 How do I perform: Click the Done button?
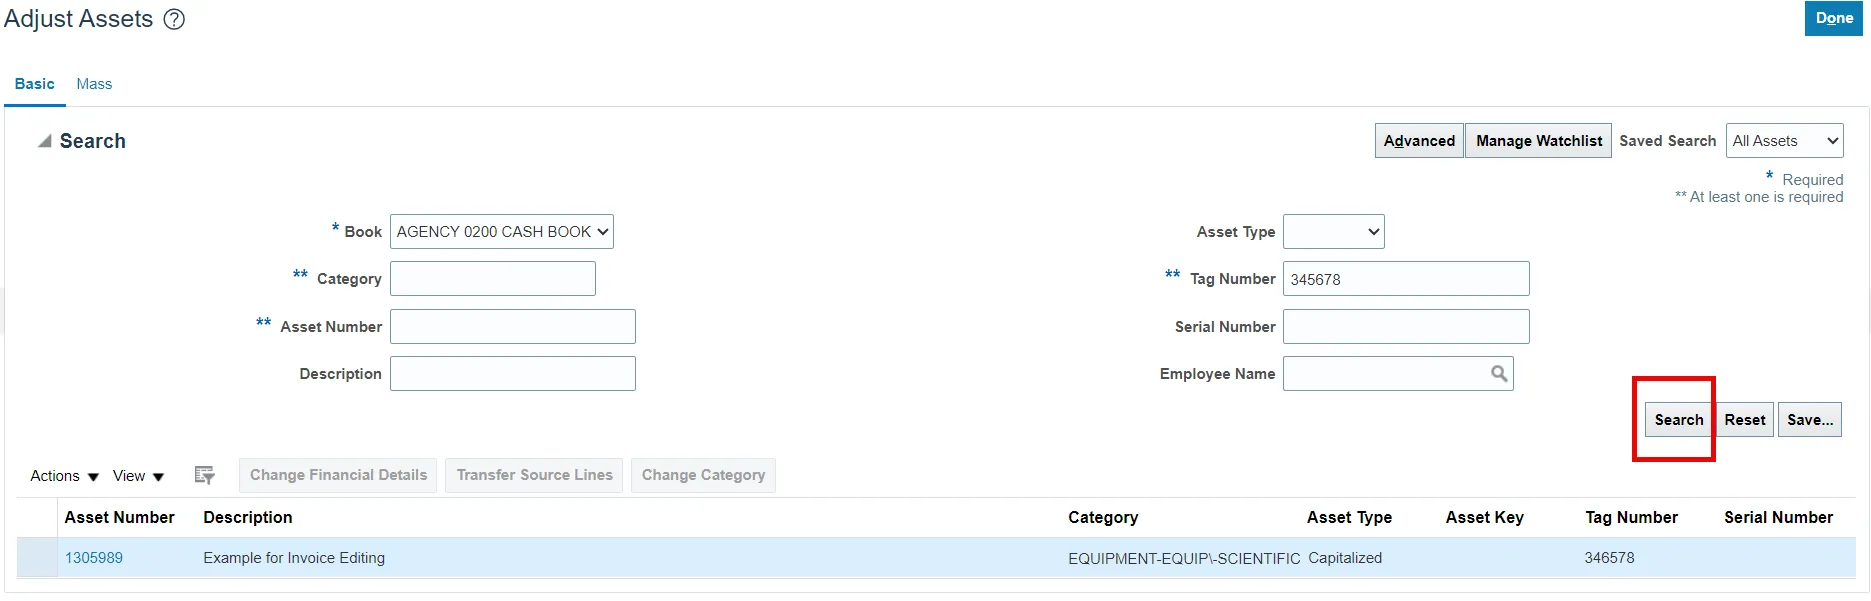[1833, 18]
